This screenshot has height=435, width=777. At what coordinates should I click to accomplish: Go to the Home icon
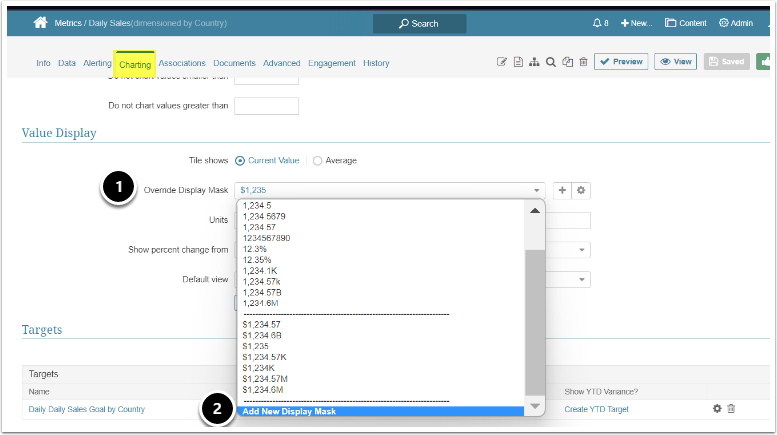40,23
